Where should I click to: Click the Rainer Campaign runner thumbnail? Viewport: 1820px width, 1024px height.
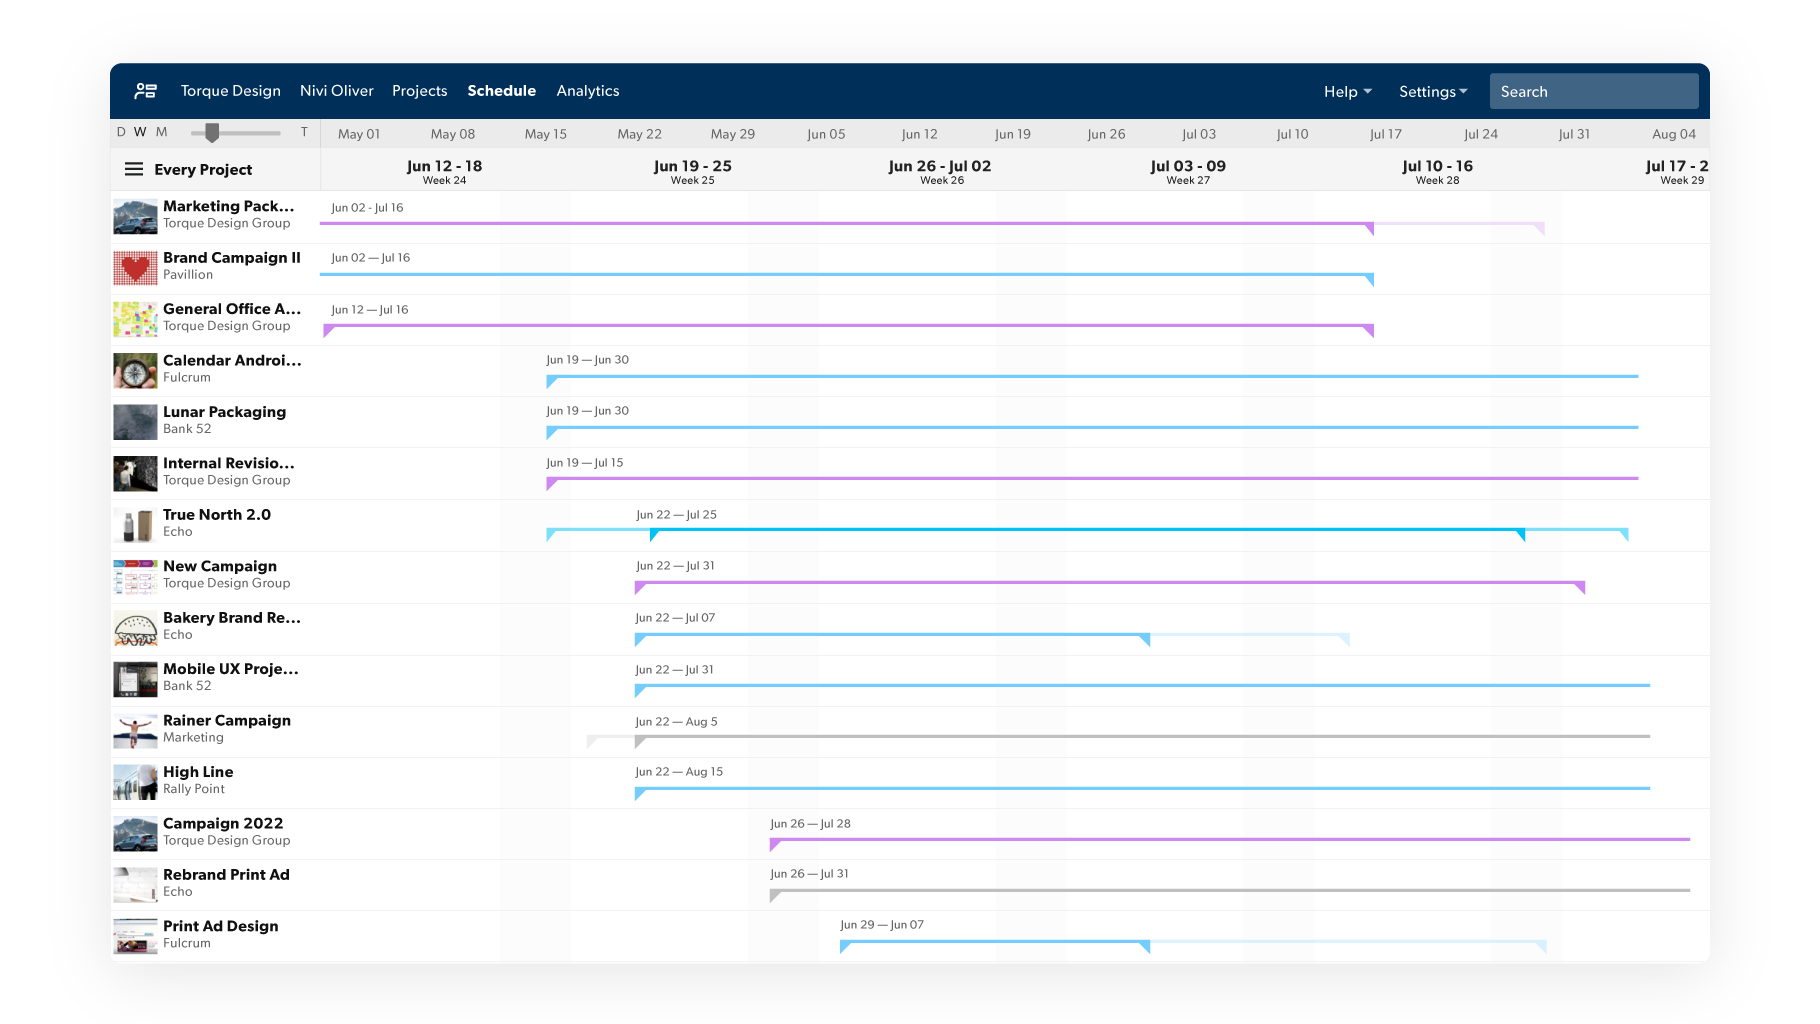(135, 731)
